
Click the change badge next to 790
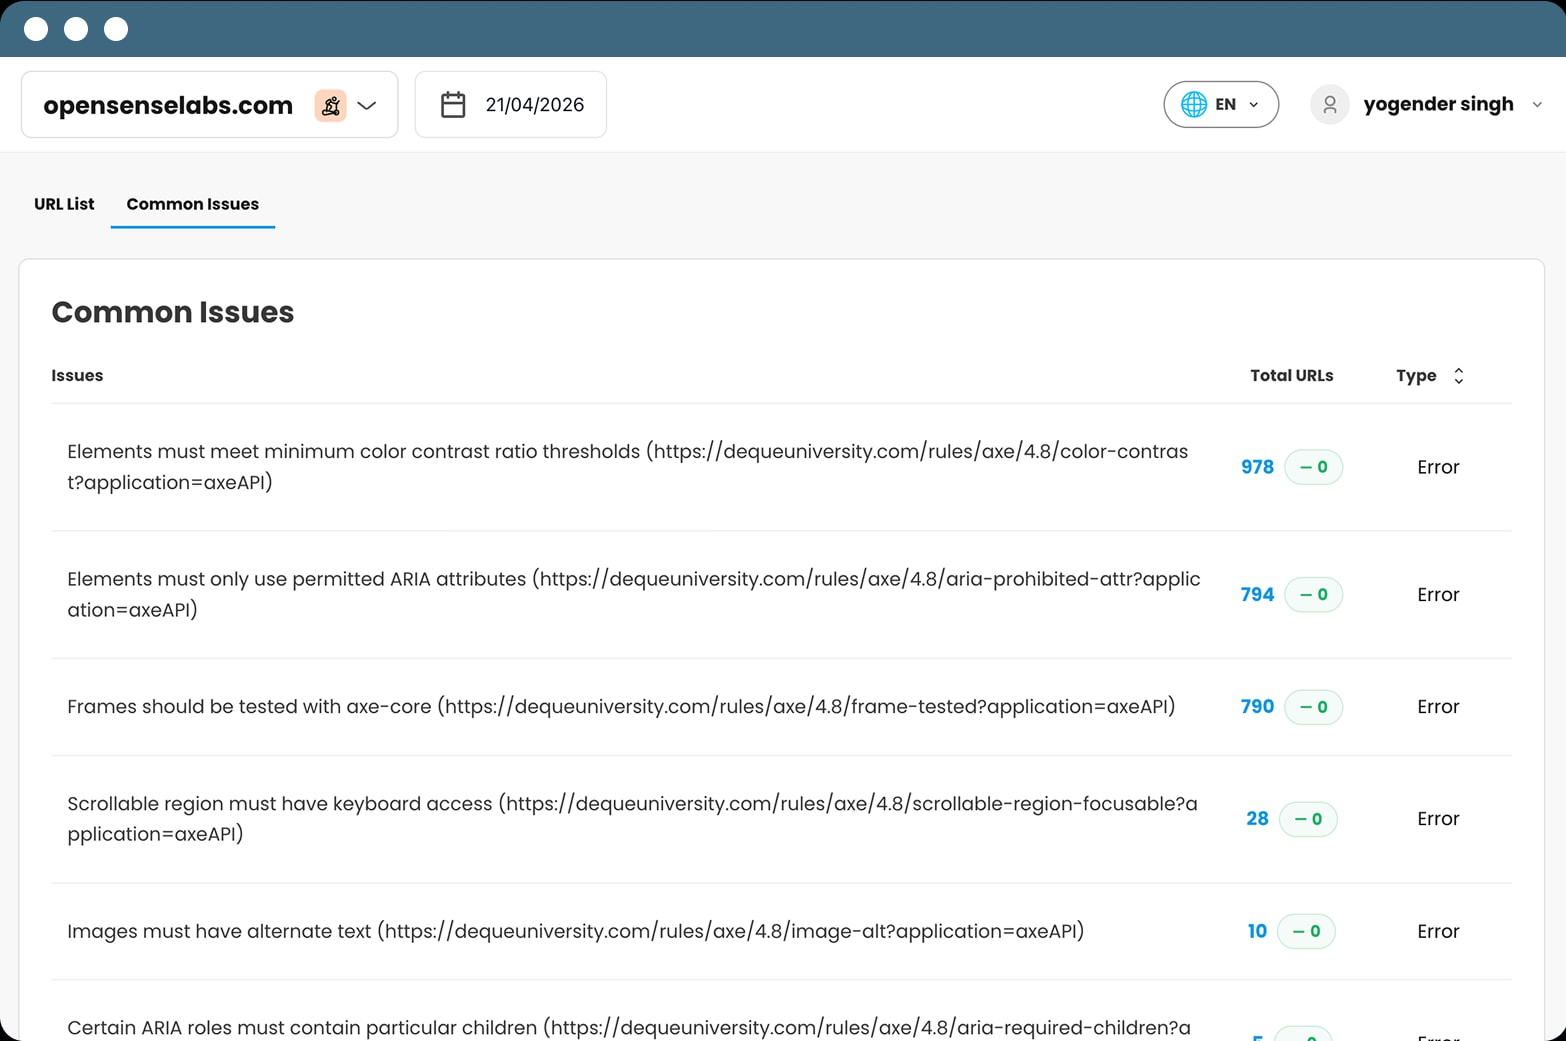tap(1313, 706)
